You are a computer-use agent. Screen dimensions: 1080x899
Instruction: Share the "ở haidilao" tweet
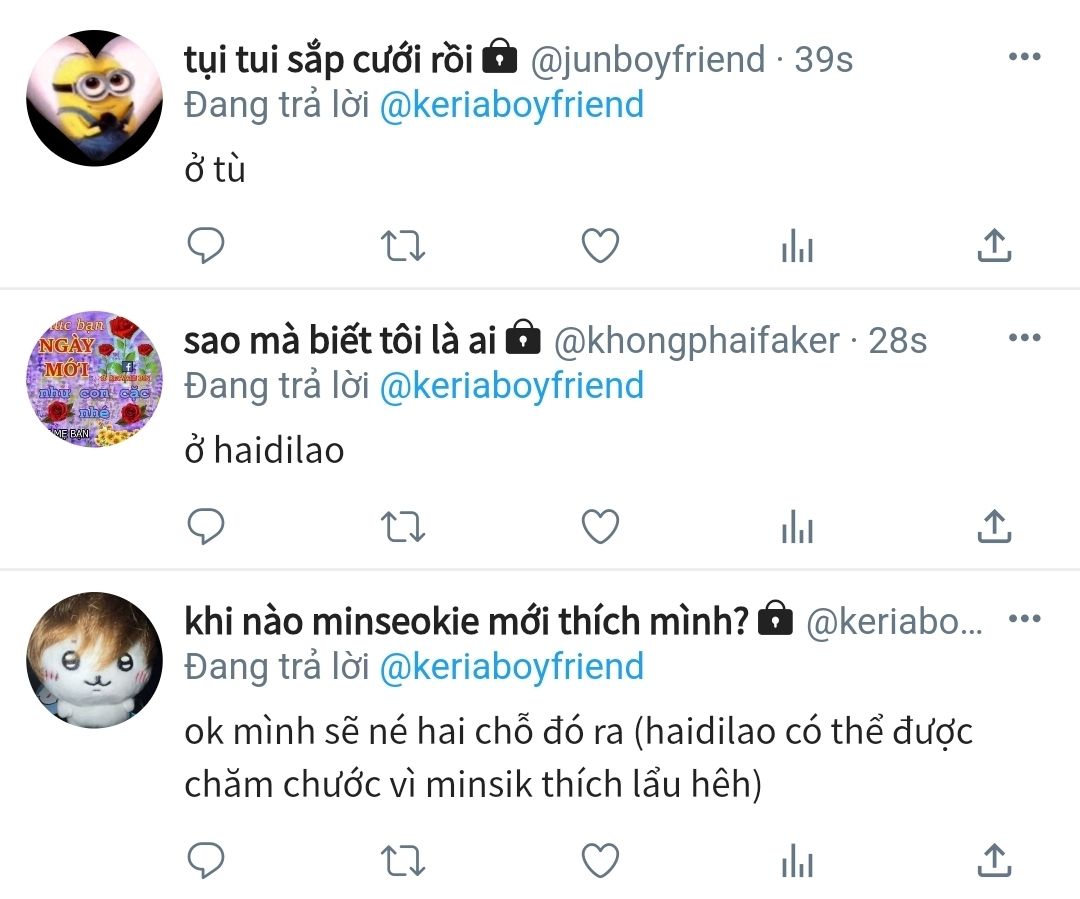(x=994, y=526)
